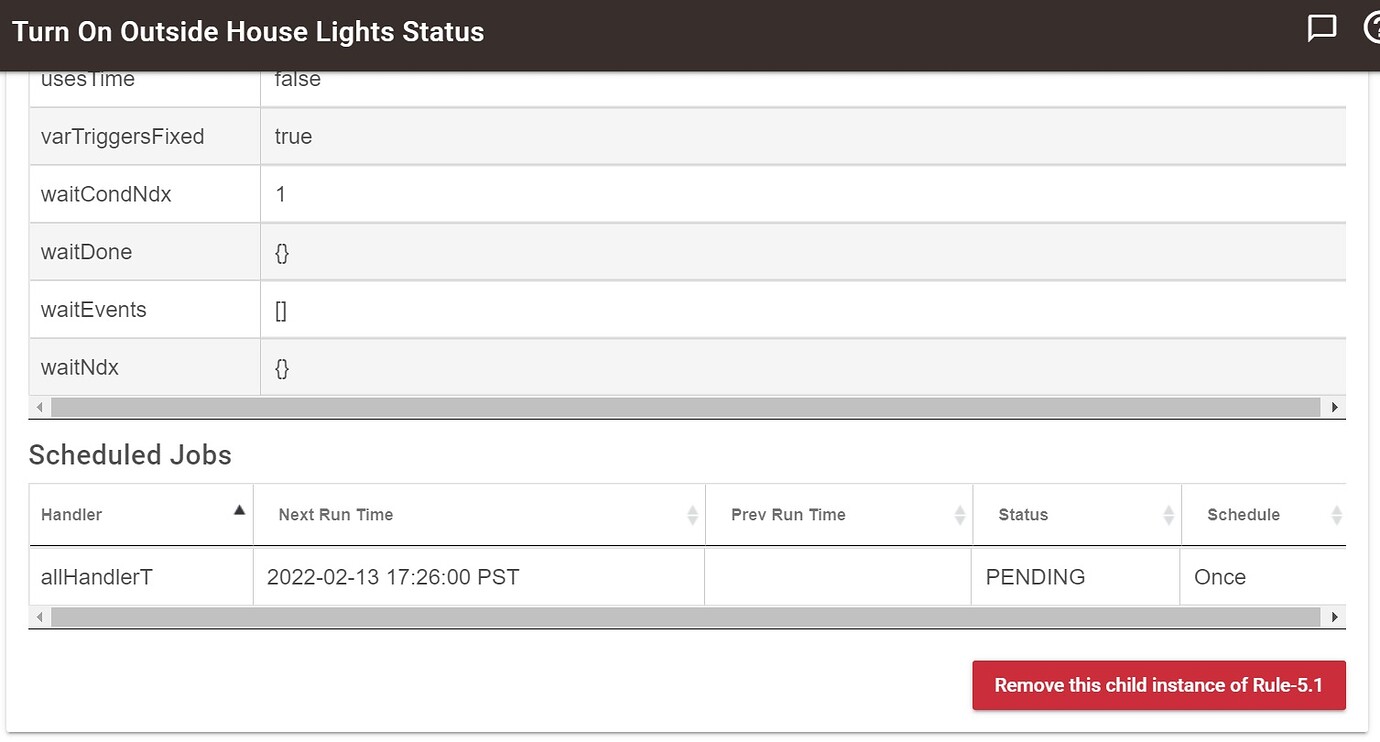Click the sort arrows on the Status column

1169,514
